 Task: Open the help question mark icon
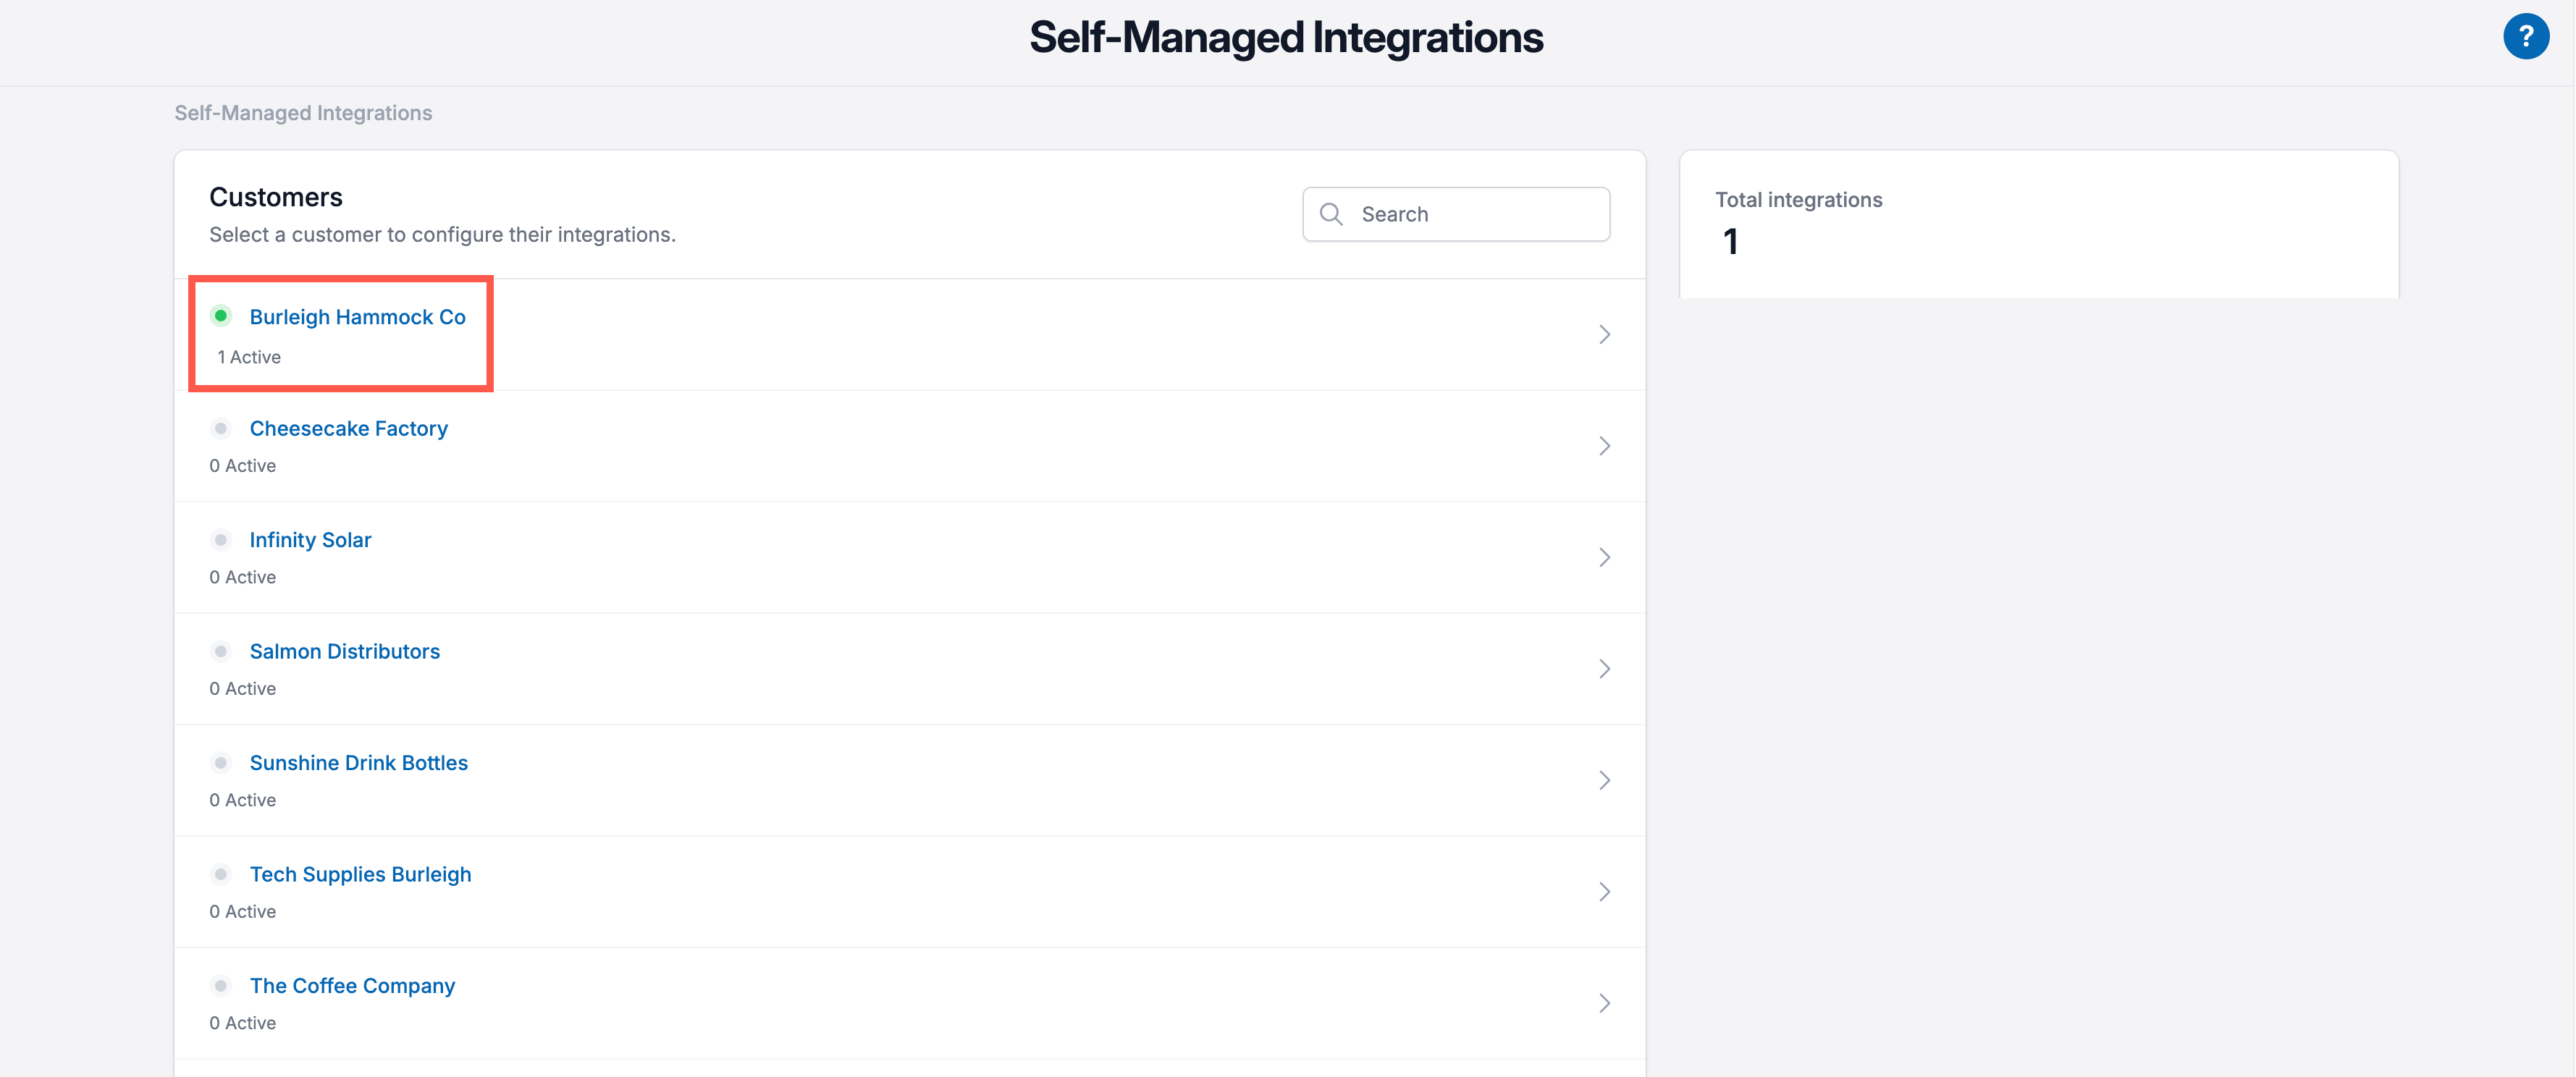pyautogui.click(x=2526, y=36)
